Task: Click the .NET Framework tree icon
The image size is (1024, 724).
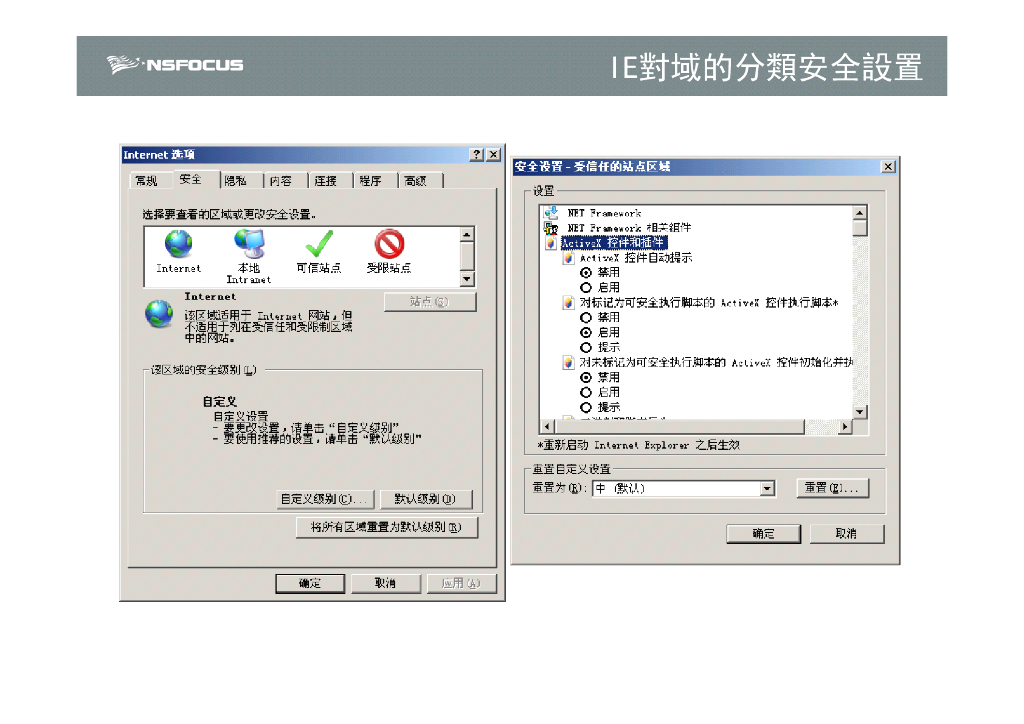Action: [x=551, y=213]
